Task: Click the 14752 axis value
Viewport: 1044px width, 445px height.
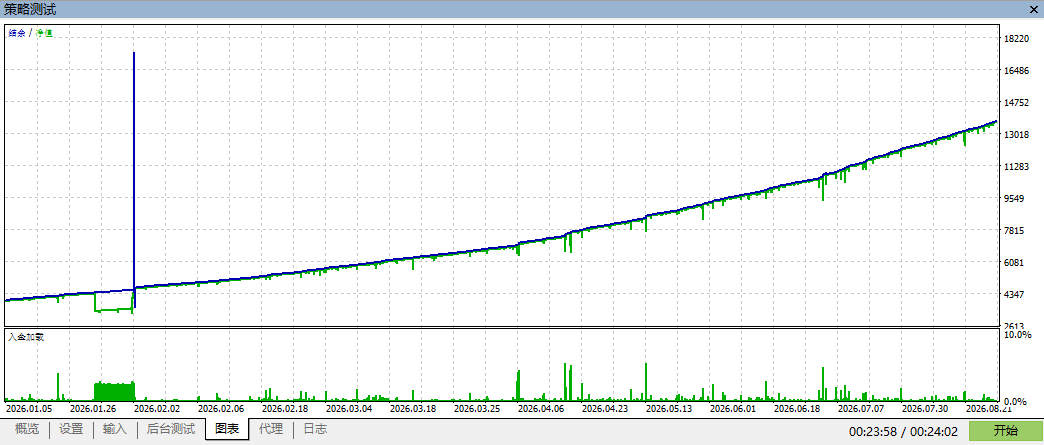Action: point(1016,103)
